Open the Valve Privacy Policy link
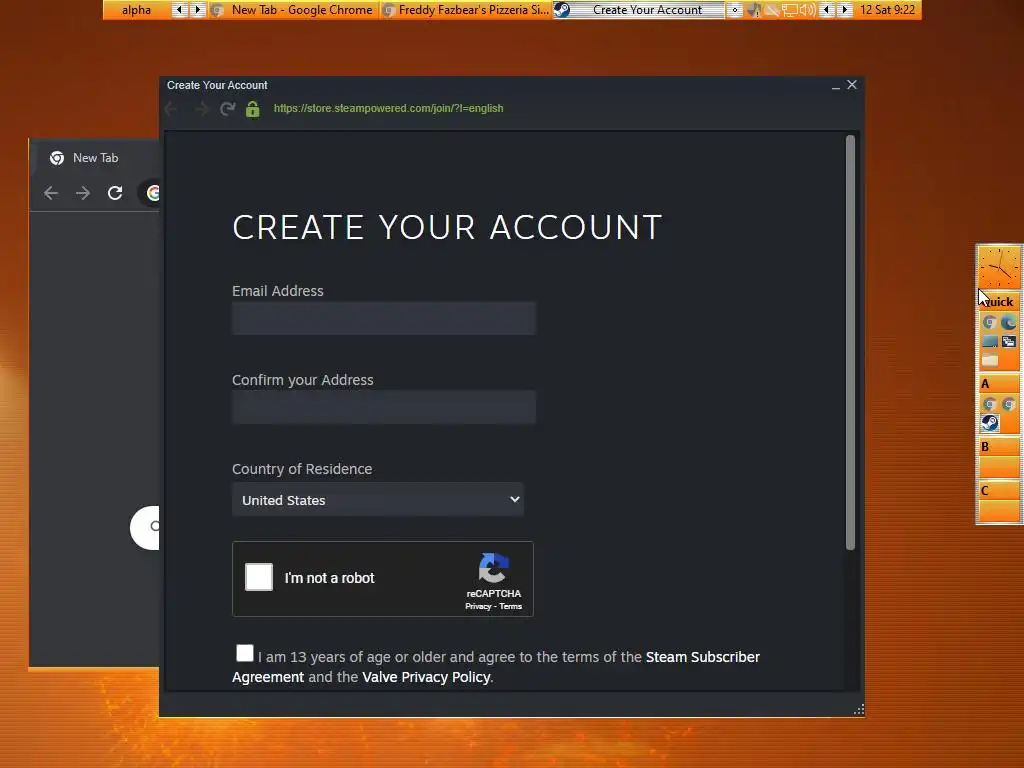The image size is (1024, 768). point(426,677)
